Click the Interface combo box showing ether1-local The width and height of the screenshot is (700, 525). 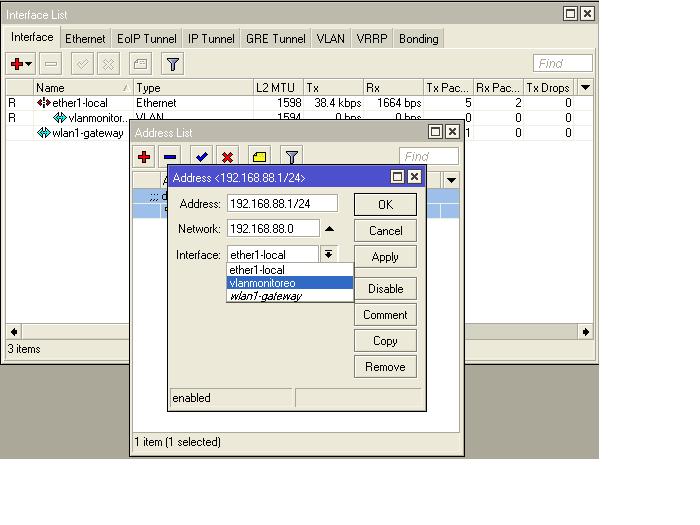273,254
